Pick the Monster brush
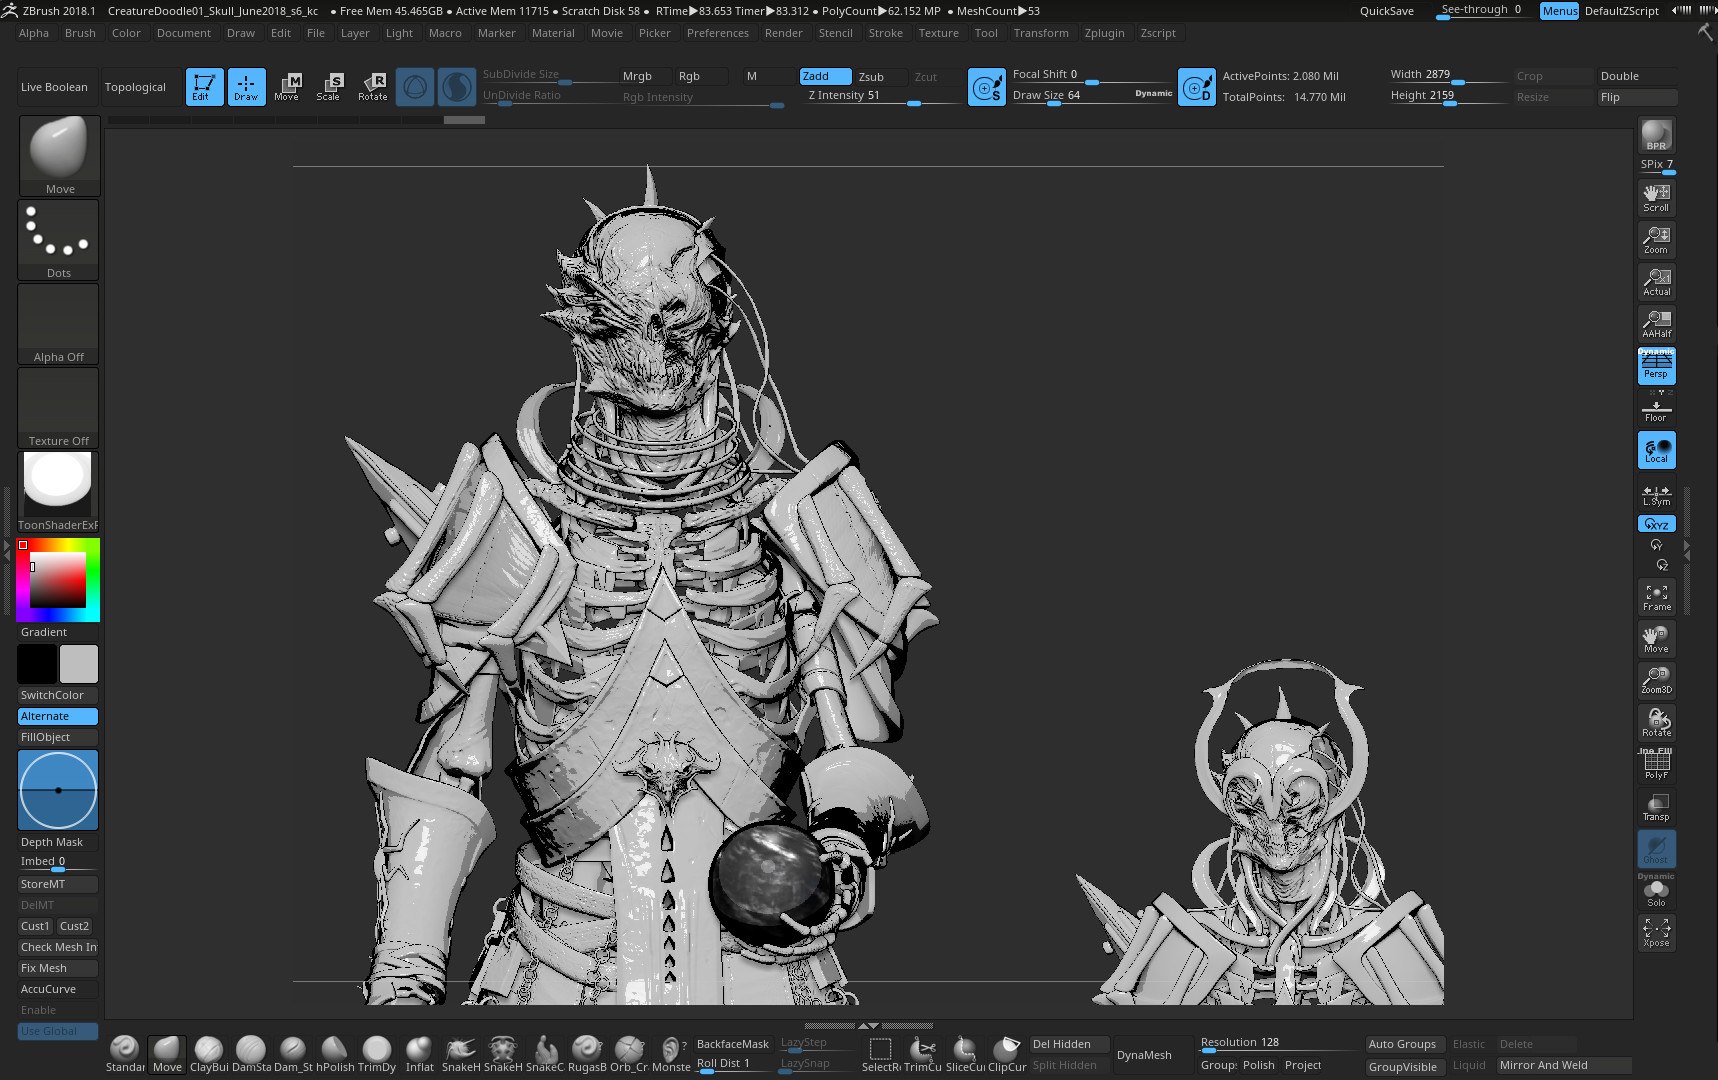 (x=671, y=1054)
